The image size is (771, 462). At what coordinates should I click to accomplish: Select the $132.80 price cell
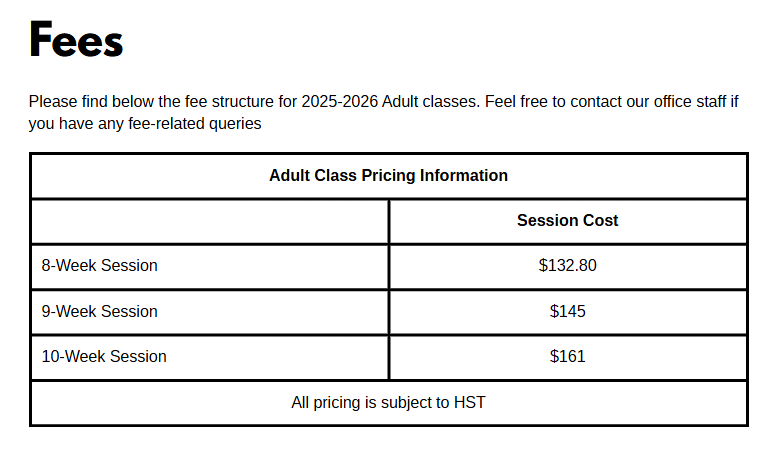[567, 266]
